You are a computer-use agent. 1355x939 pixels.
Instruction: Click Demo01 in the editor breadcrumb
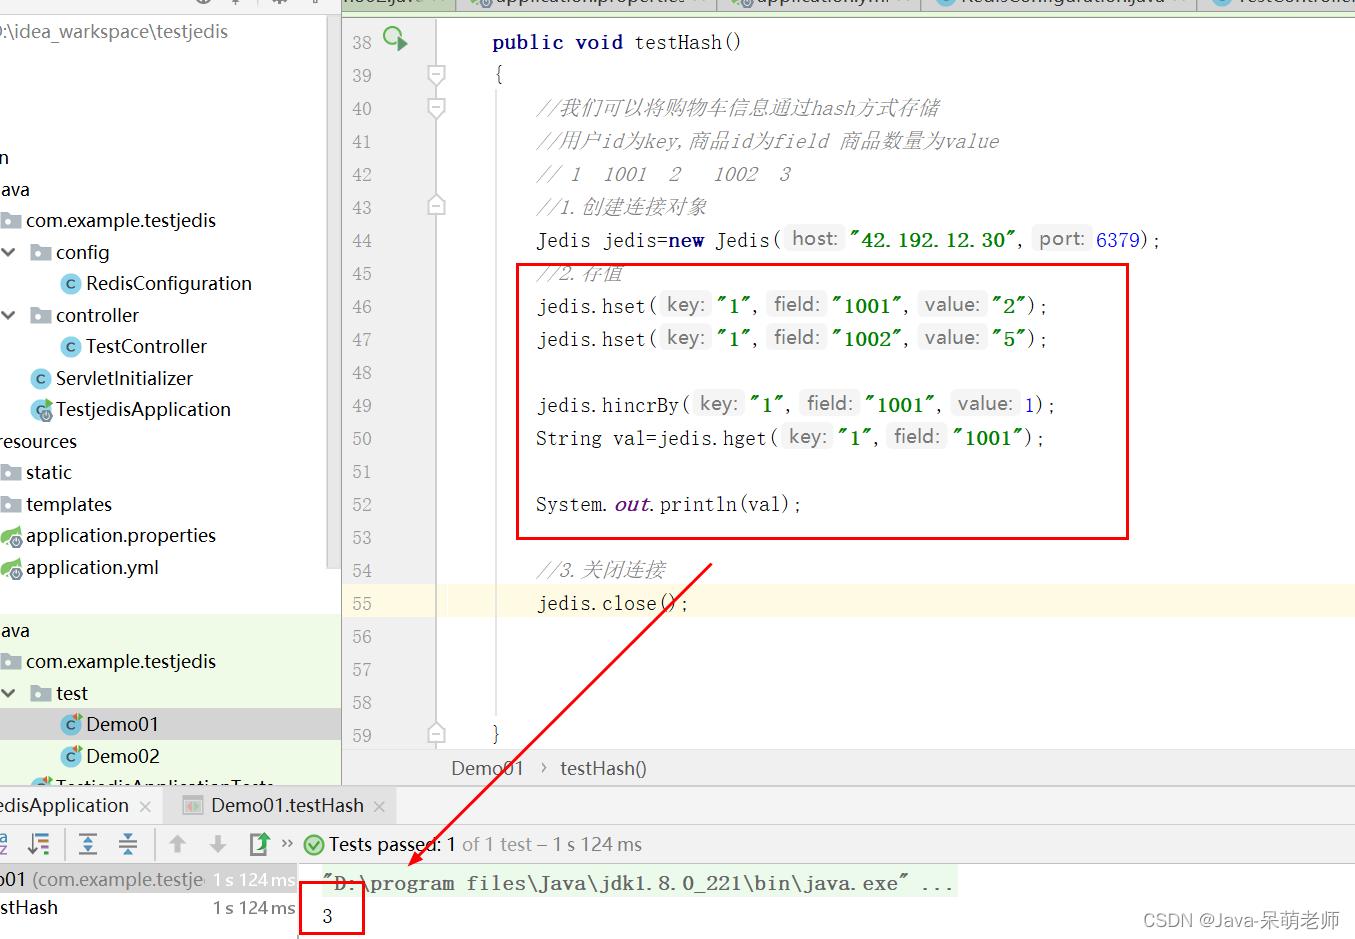[487, 768]
